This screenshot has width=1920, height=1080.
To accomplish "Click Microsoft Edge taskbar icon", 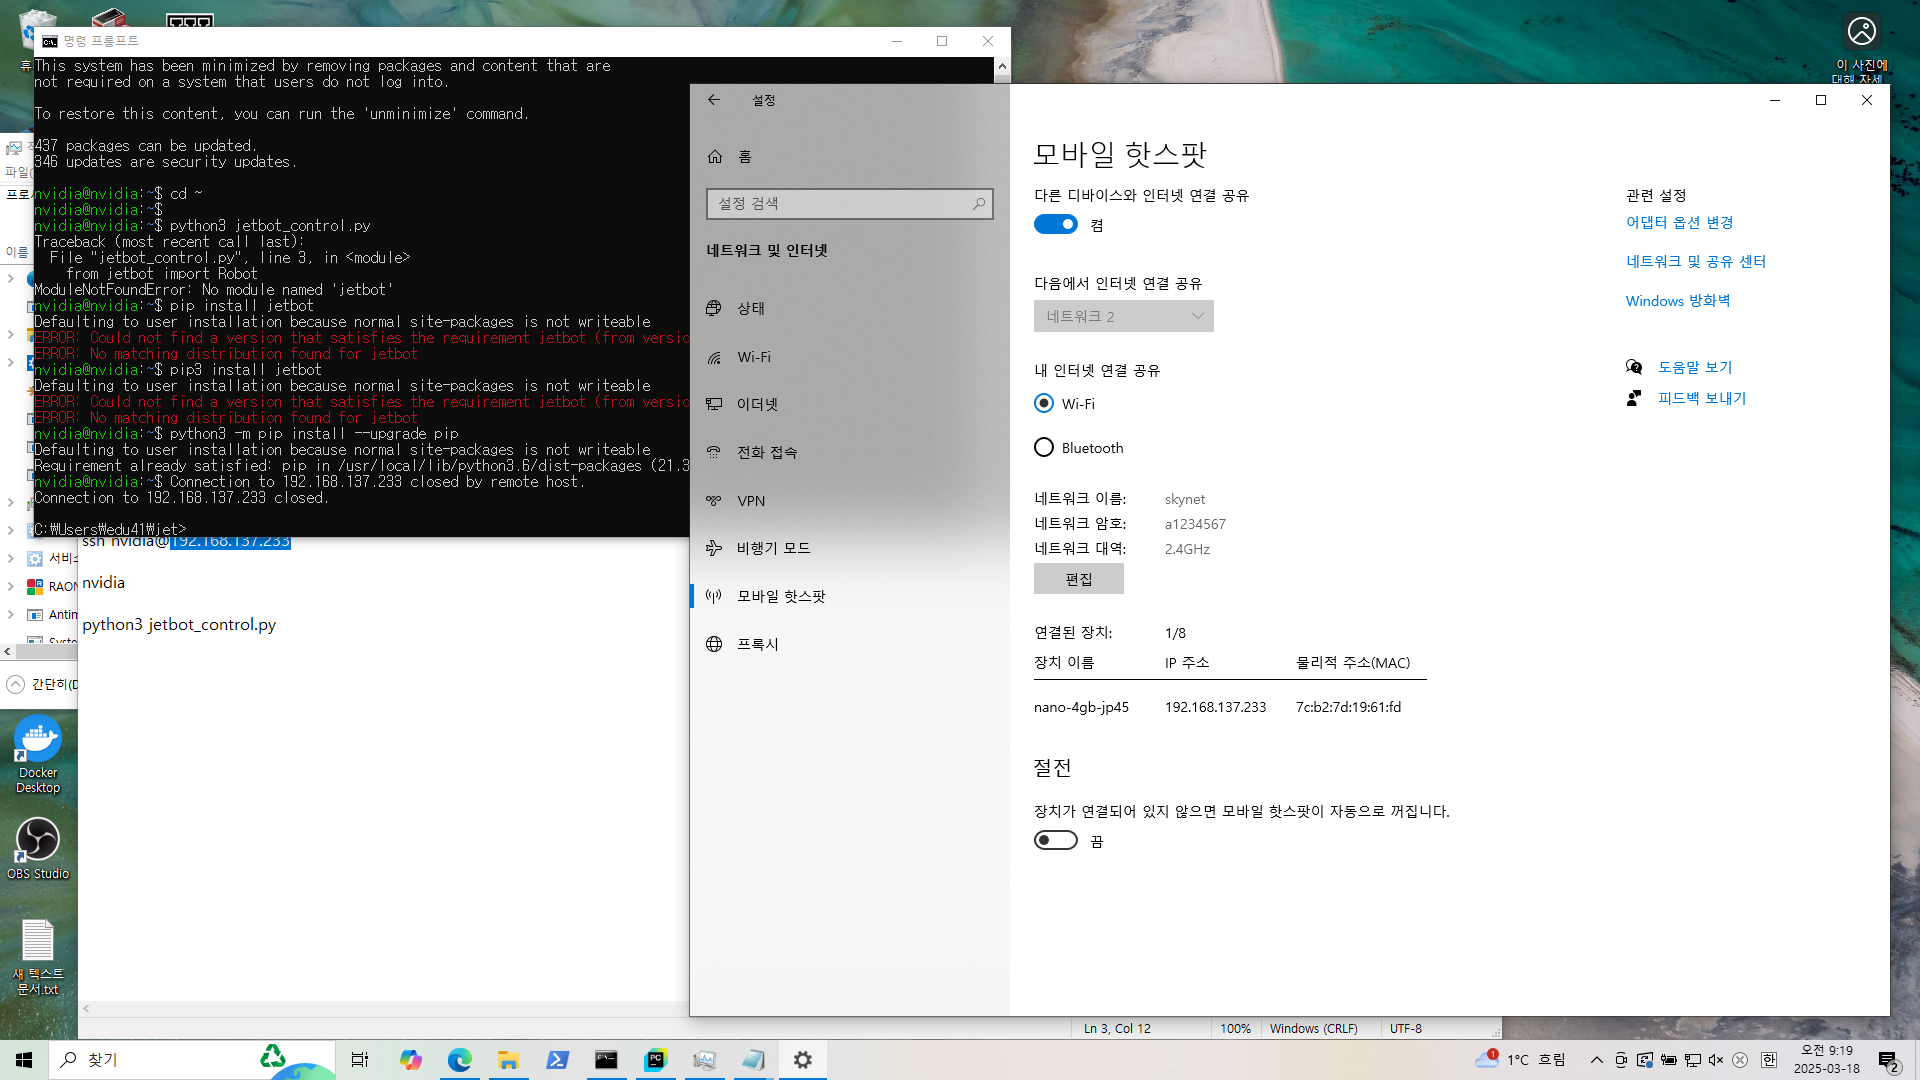I will [459, 1060].
